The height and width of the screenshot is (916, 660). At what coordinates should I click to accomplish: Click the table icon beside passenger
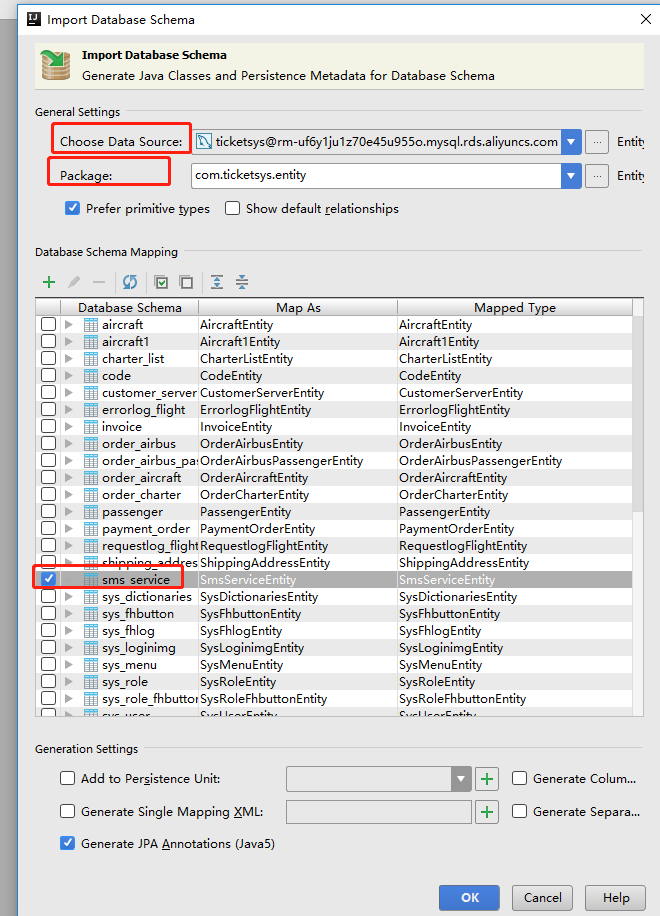point(91,512)
